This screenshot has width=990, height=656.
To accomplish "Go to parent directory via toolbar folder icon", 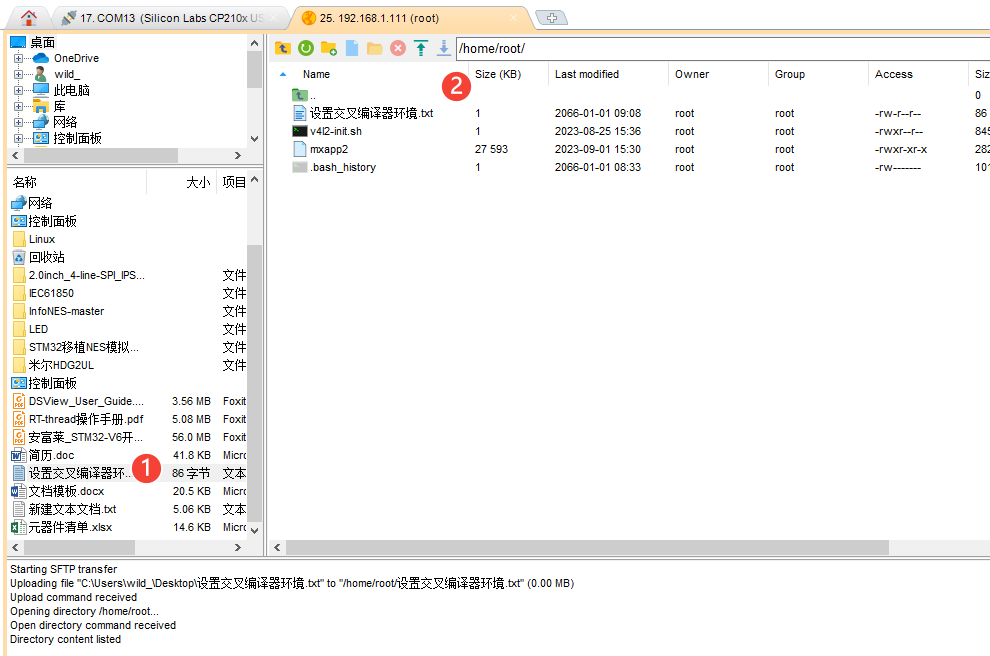I will pos(283,48).
